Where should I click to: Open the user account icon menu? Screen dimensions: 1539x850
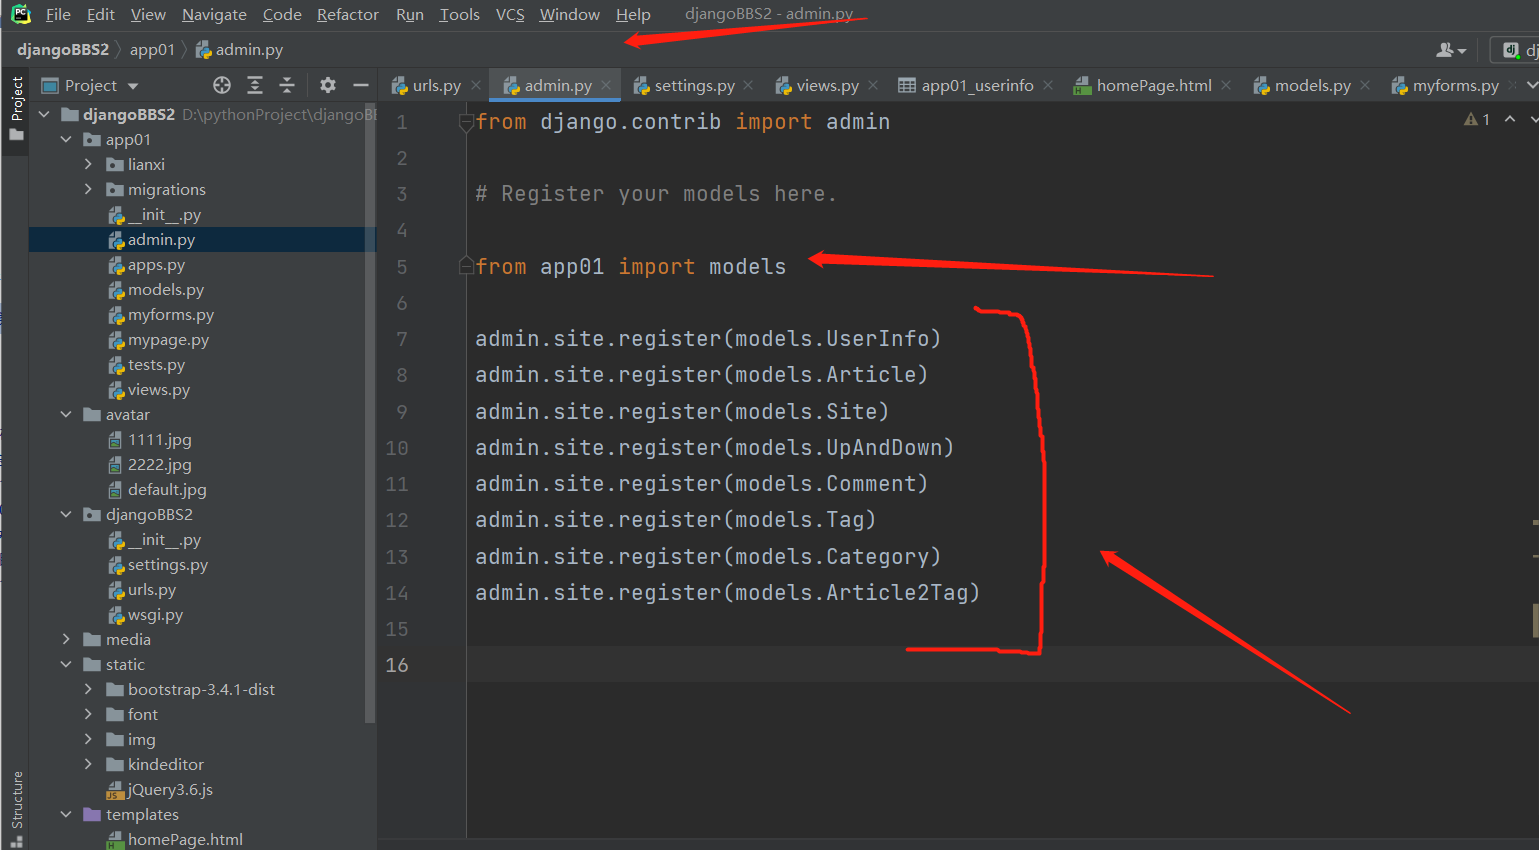pos(1451,50)
